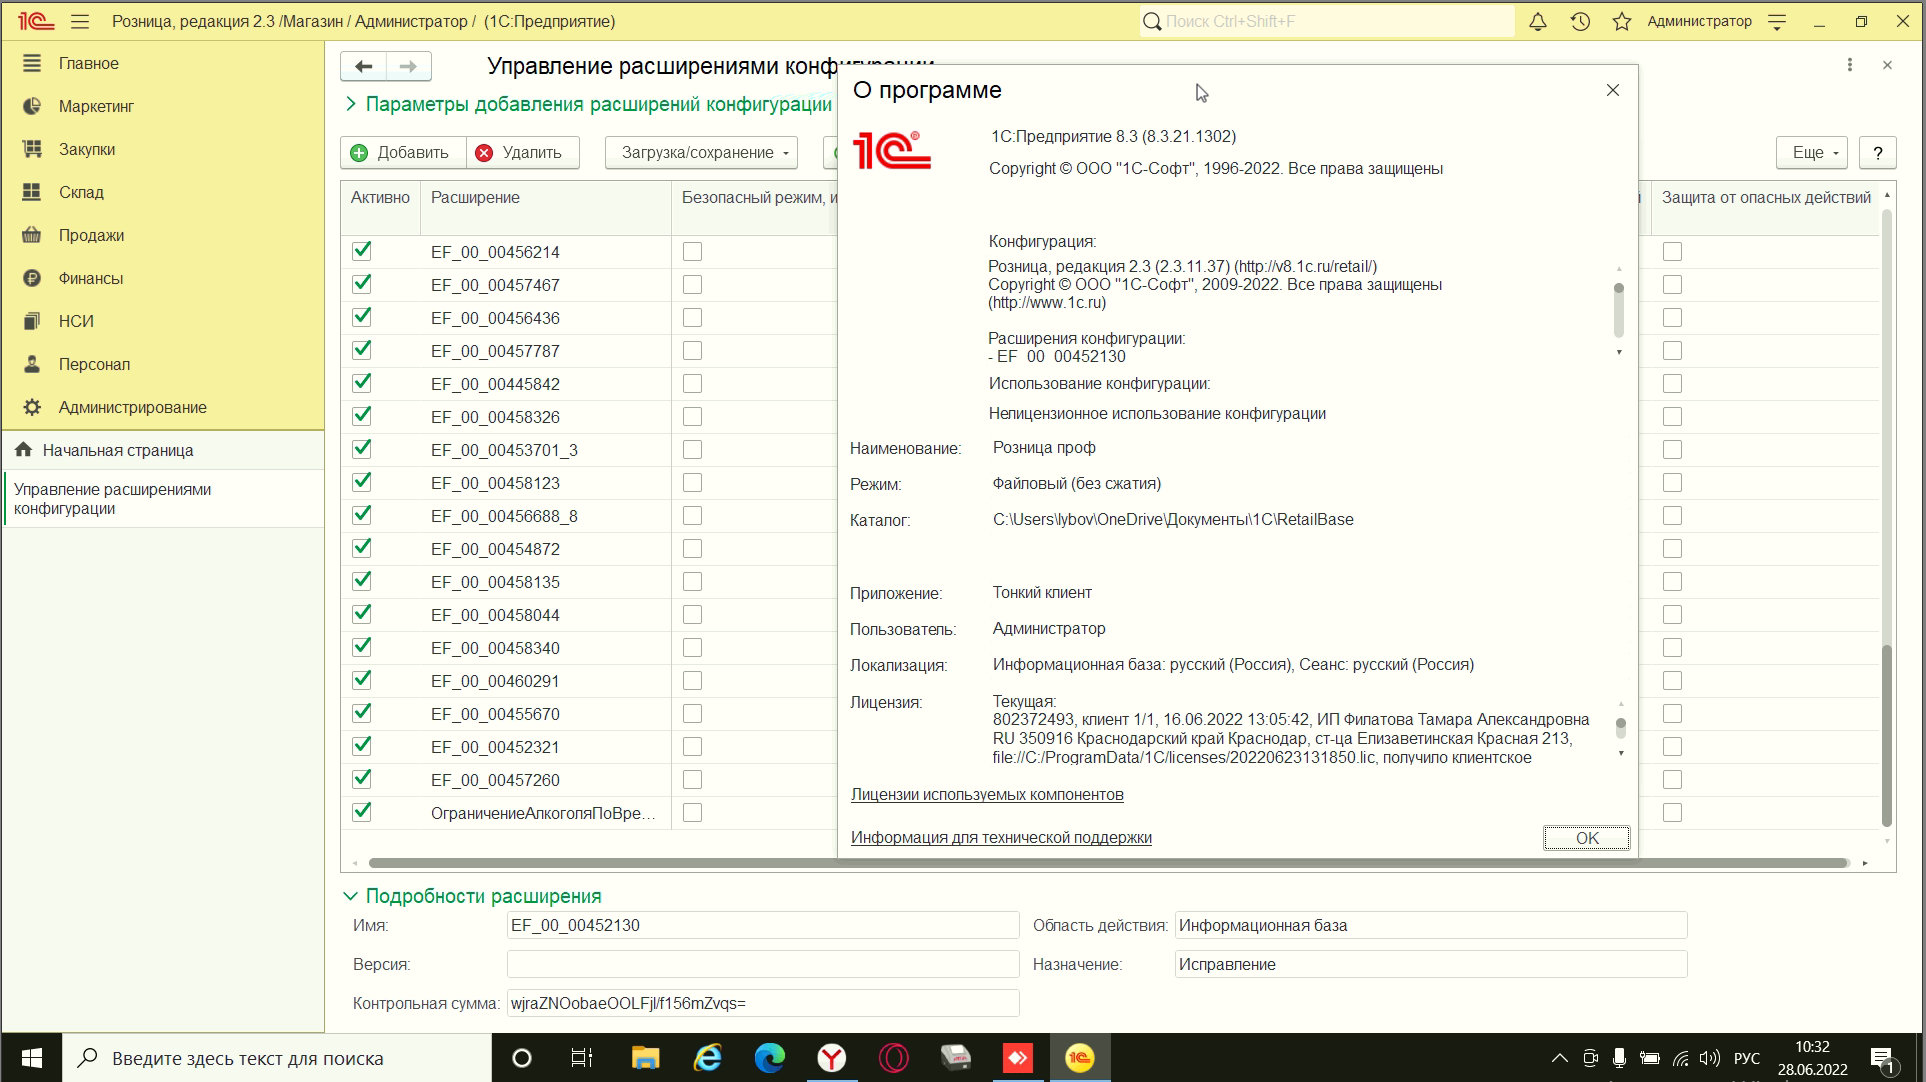
Task: Click the Добавить button
Action: 403,152
